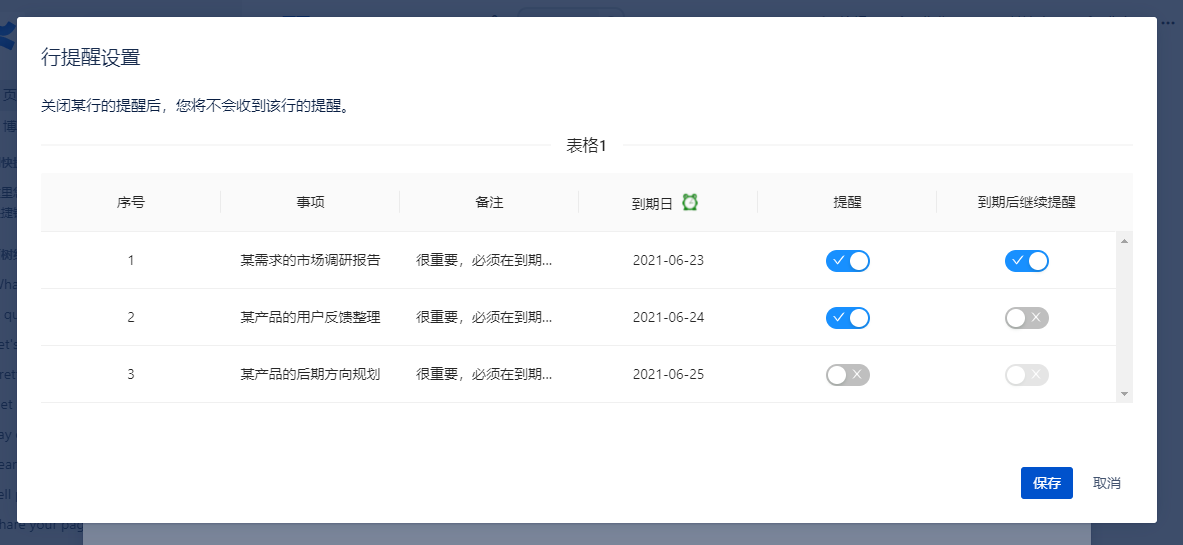Click the 事项 column header
Screen dimensions: 1183x545
pos(310,202)
